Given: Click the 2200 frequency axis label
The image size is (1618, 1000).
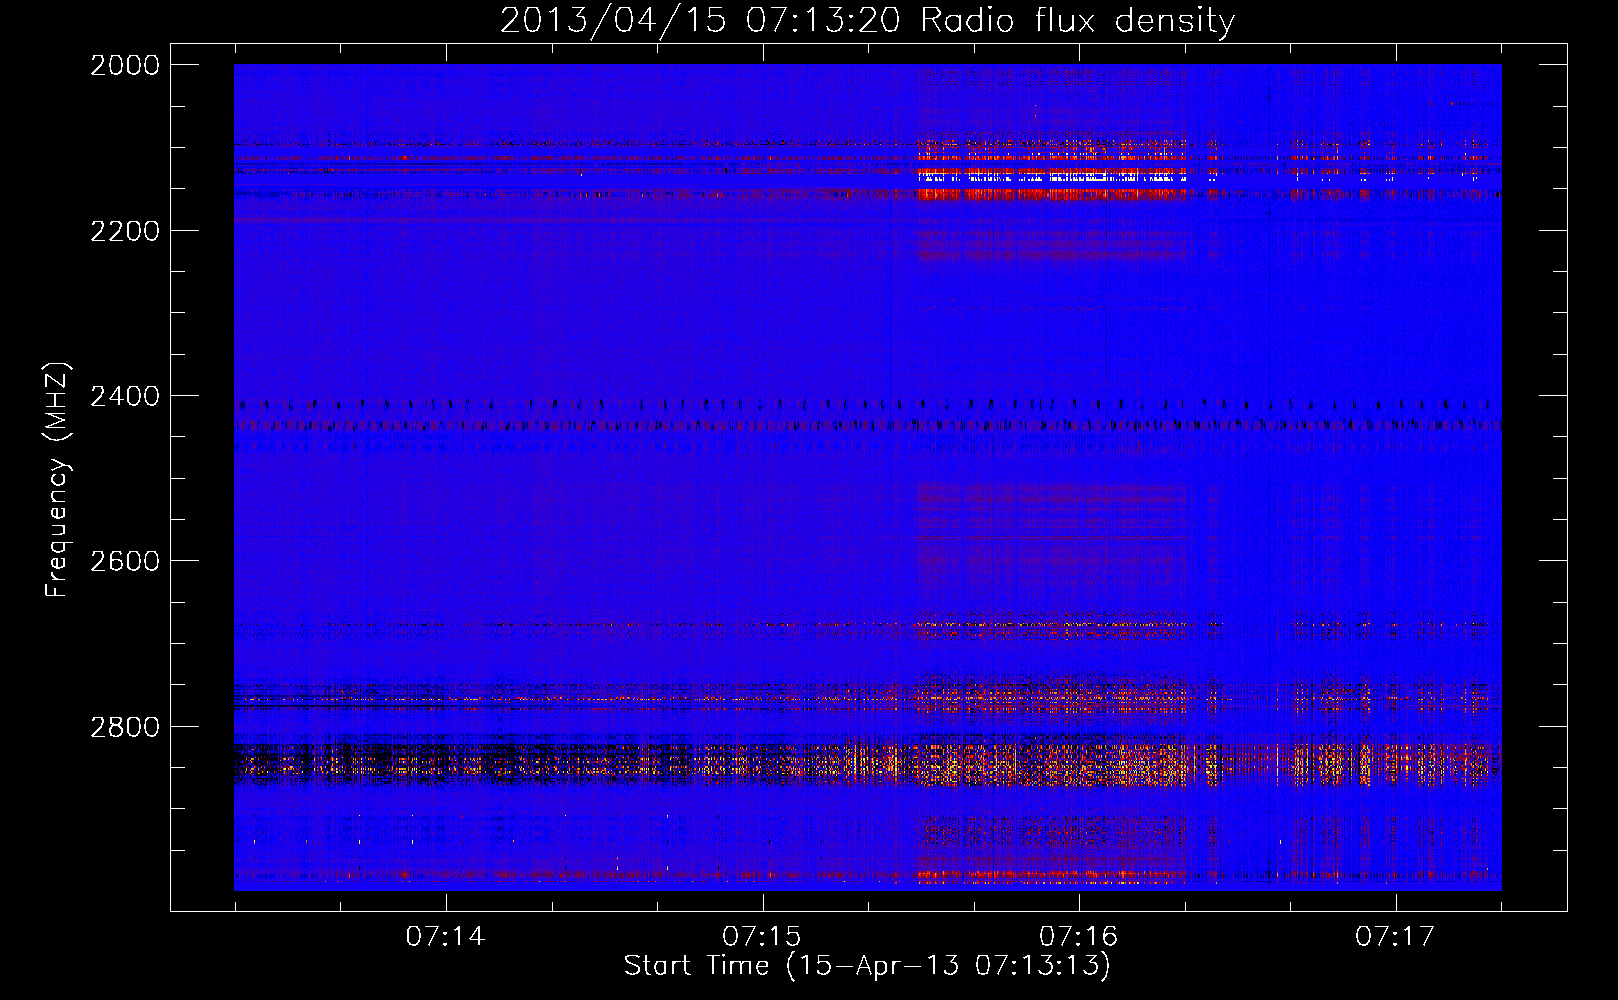Looking at the screenshot, I should (125, 231).
